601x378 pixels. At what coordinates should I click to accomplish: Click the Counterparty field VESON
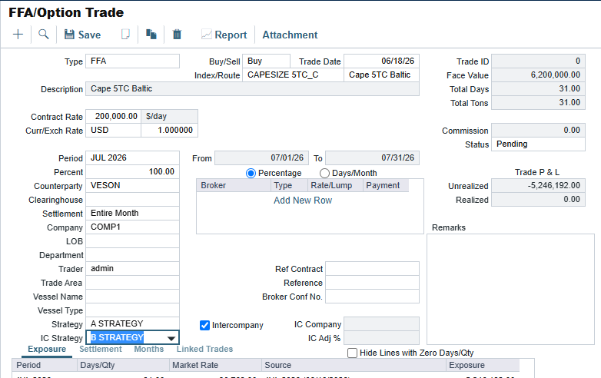pos(132,186)
